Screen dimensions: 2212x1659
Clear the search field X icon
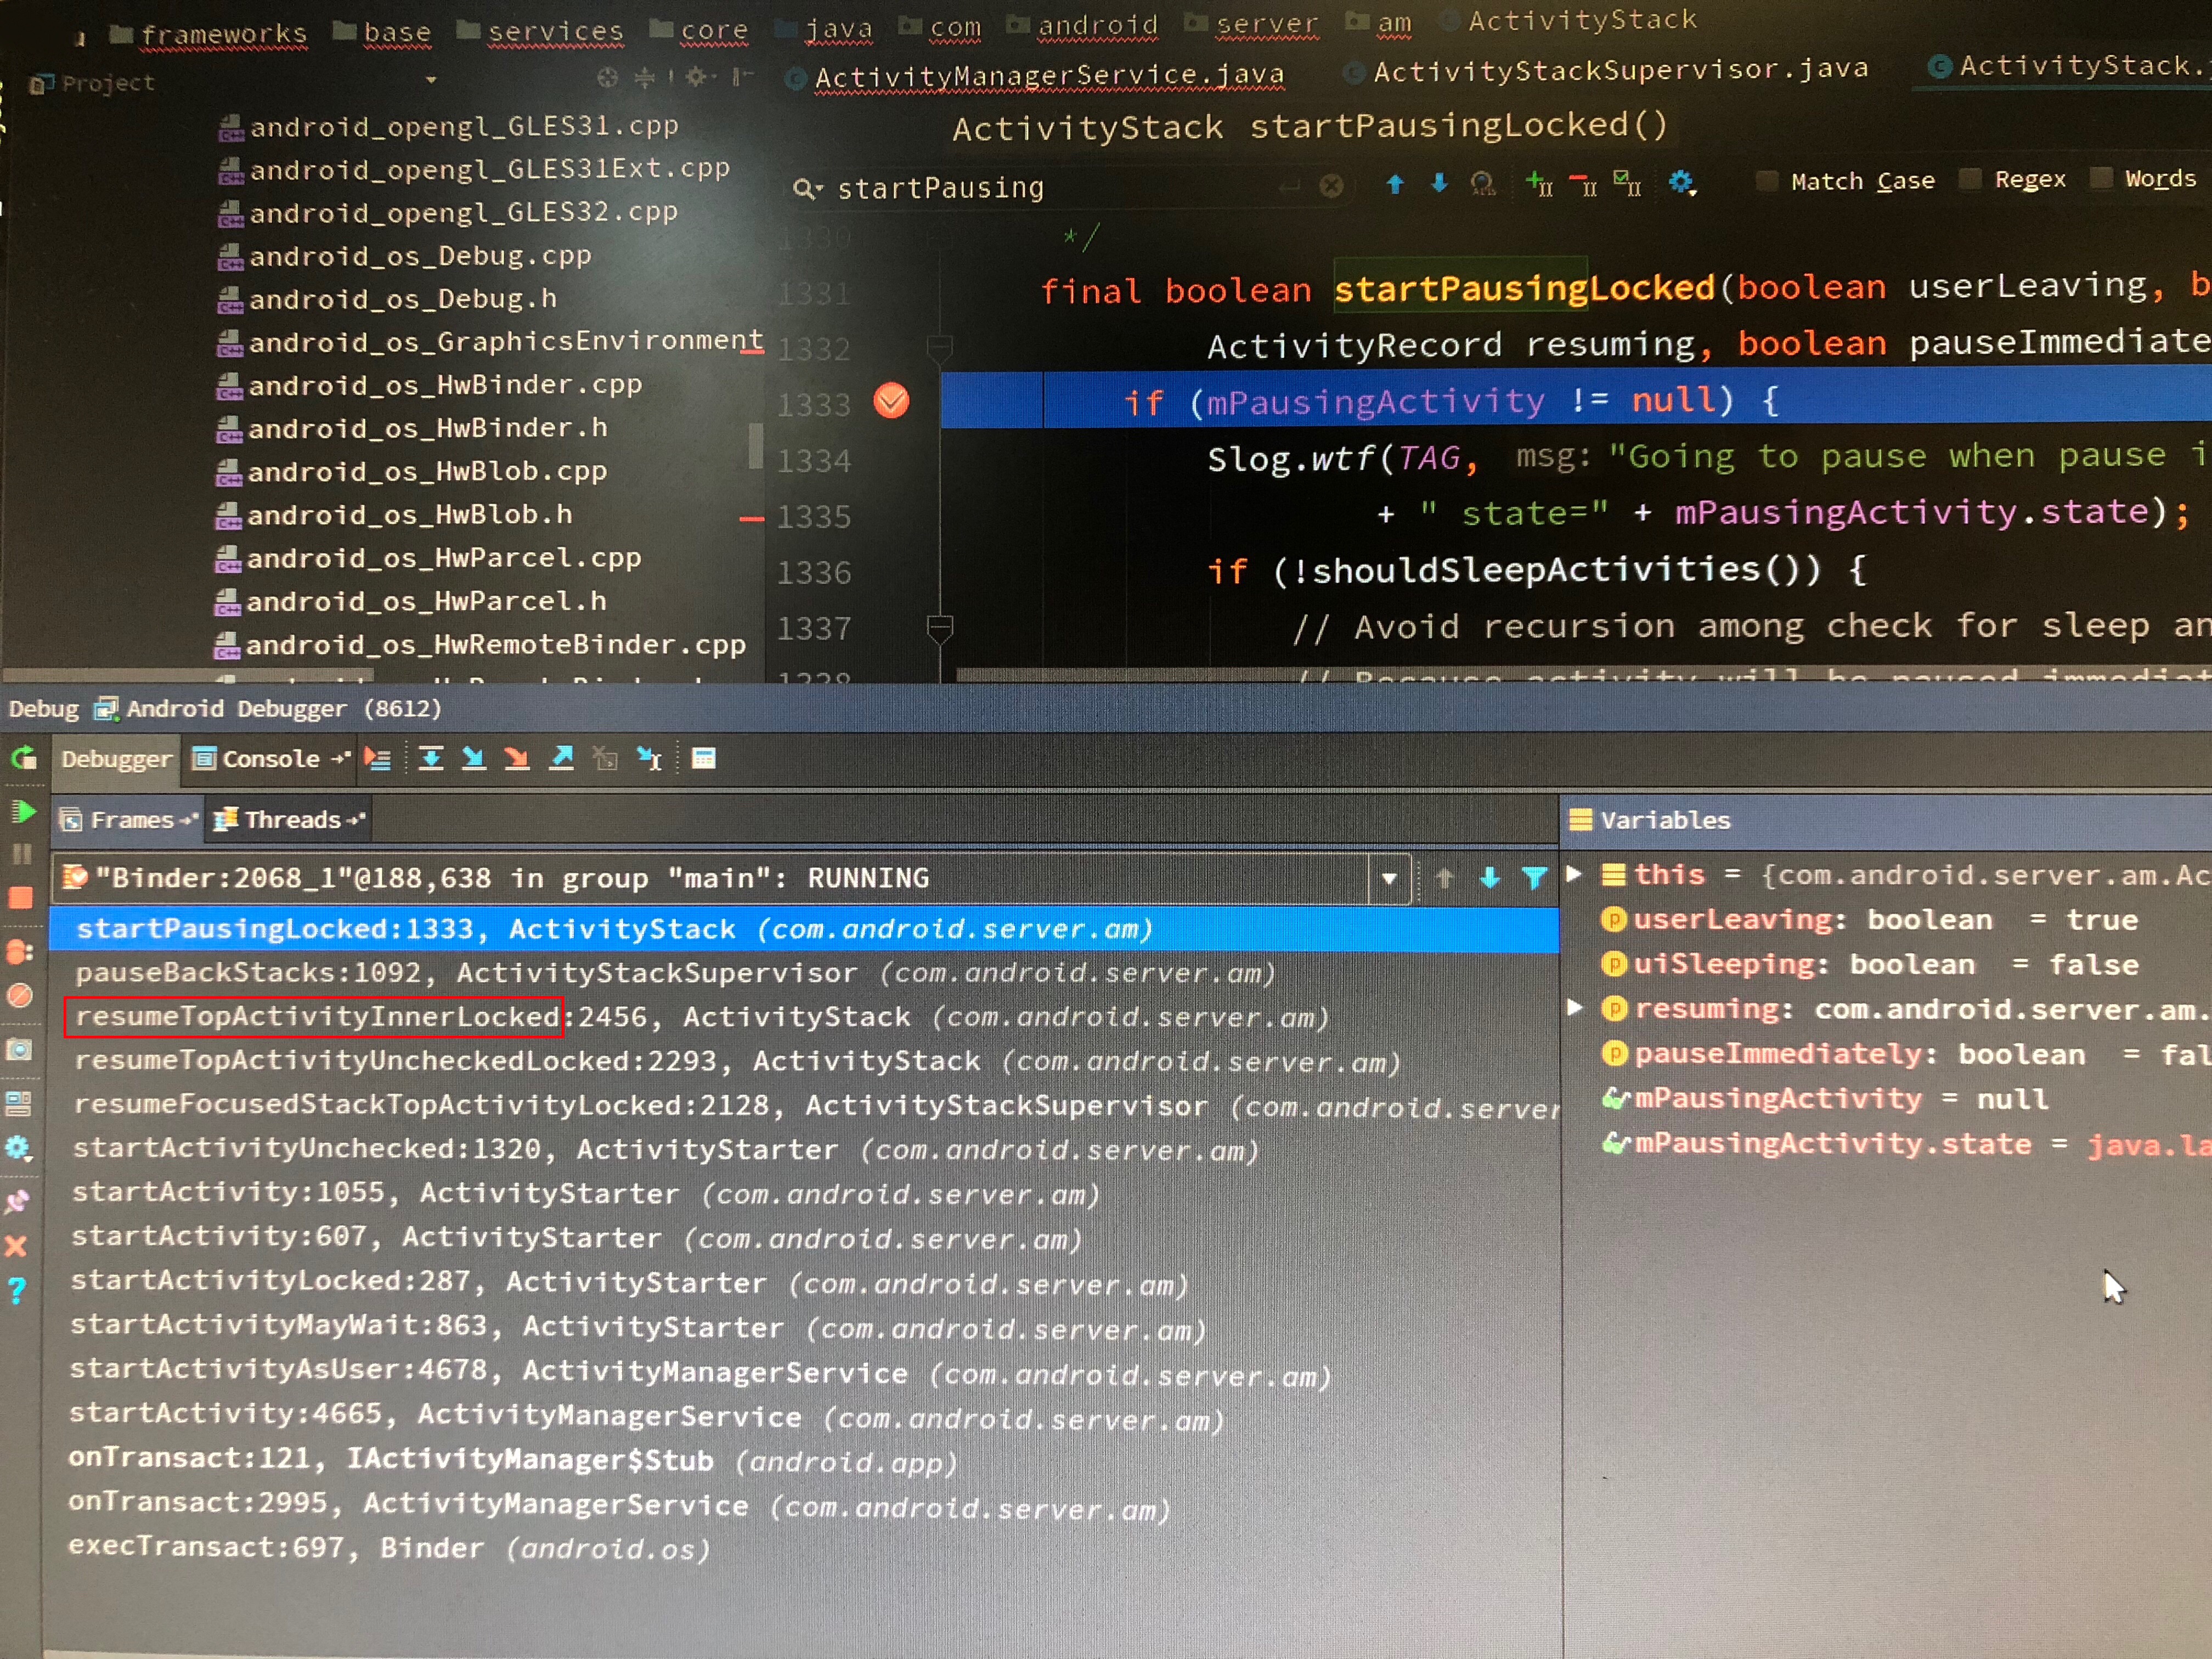tap(1331, 185)
